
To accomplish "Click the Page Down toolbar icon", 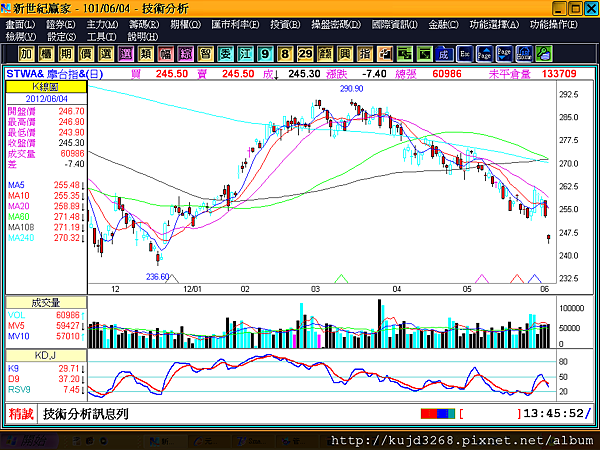I will pyautogui.click(x=504, y=54).
